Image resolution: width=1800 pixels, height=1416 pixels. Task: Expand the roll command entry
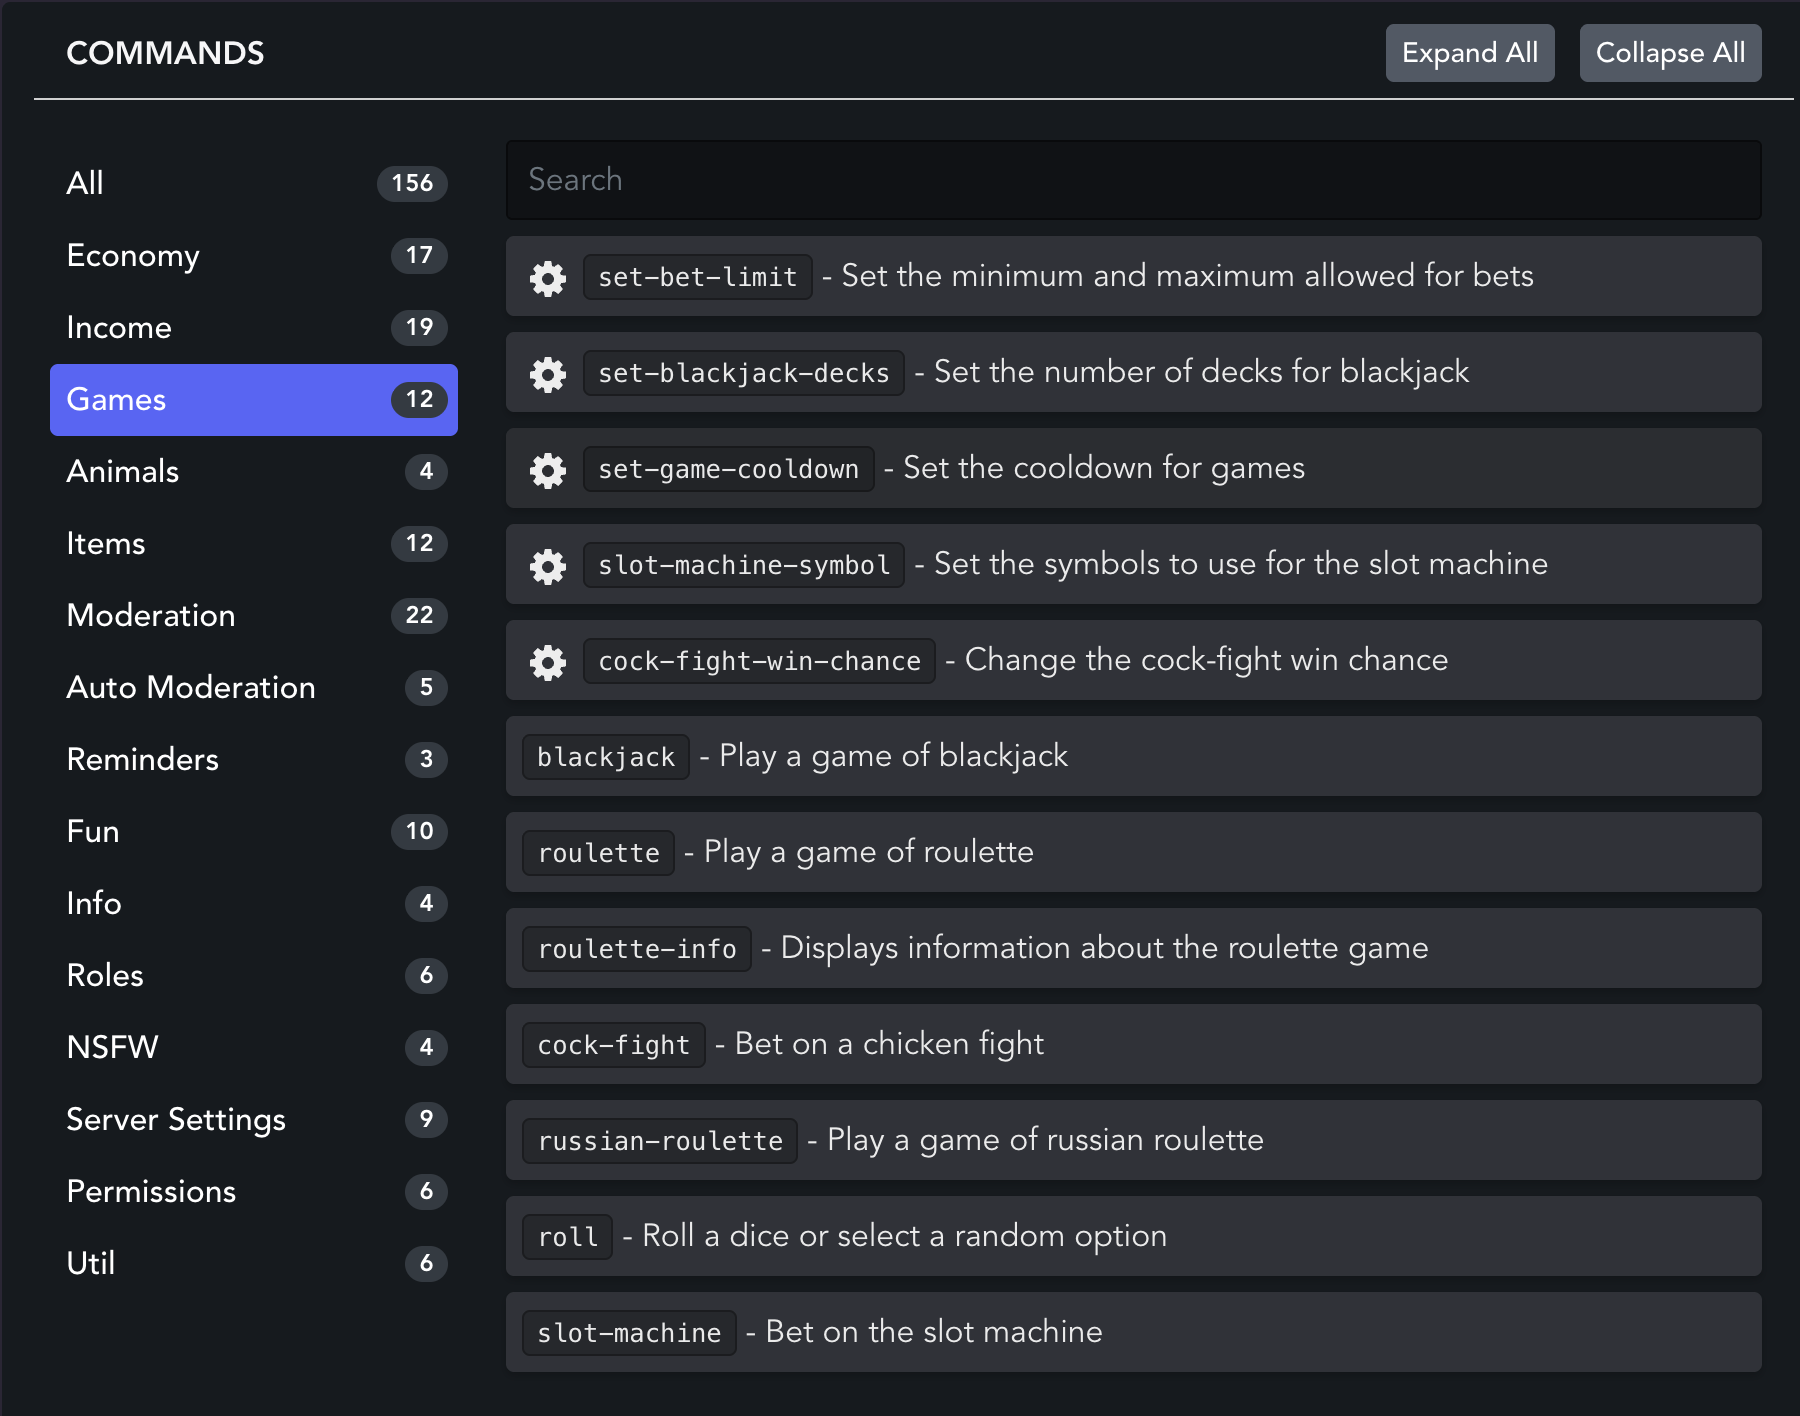click(x=1132, y=1236)
